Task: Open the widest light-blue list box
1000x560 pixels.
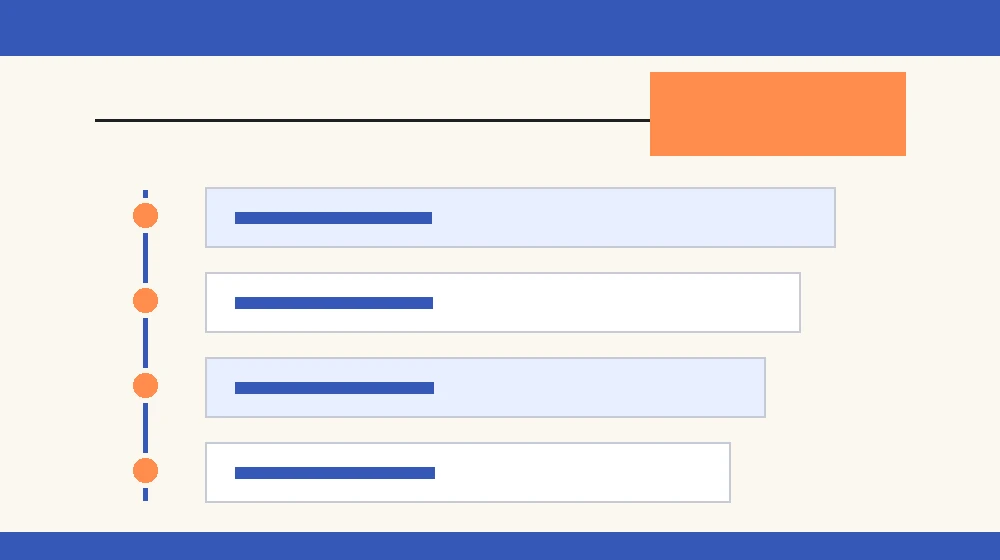Action: (520, 217)
